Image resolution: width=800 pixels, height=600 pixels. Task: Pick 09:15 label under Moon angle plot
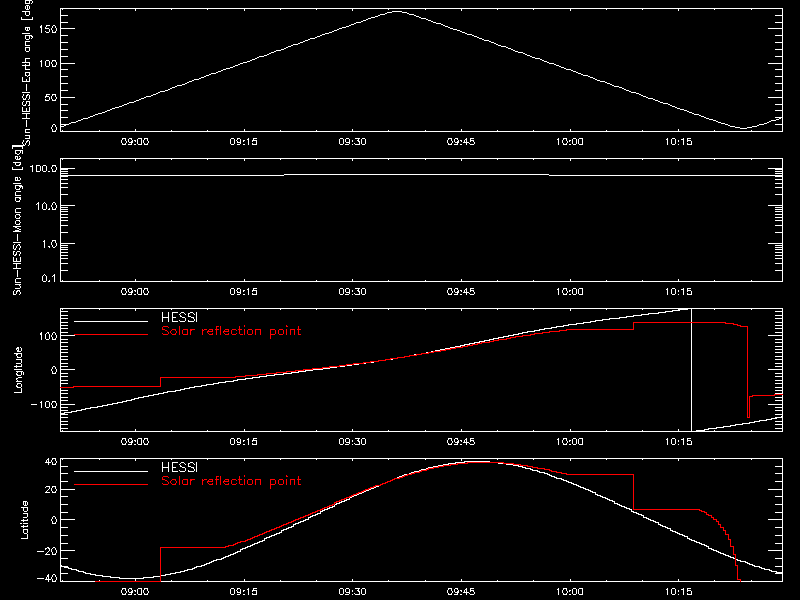(x=243, y=292)
